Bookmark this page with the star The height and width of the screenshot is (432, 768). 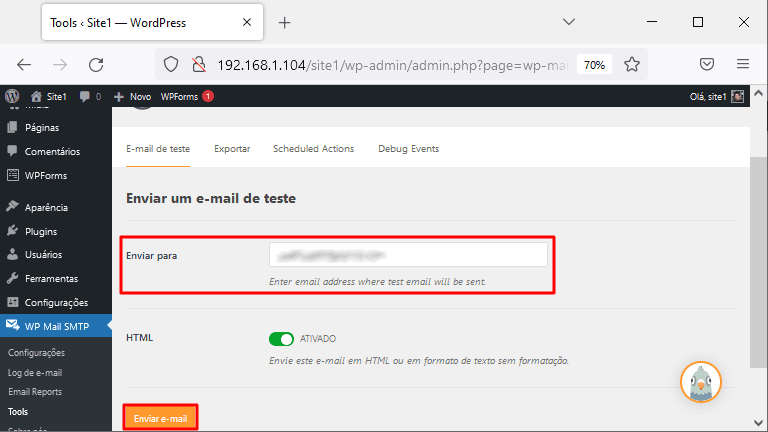[632, 65]
